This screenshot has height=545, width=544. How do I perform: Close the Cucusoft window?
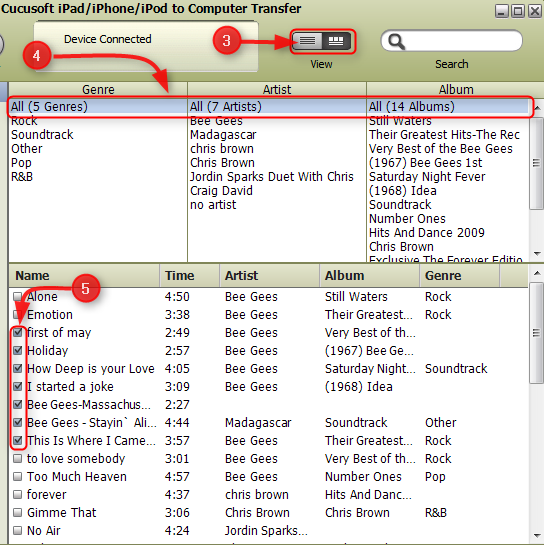click(x=535, y=11)
